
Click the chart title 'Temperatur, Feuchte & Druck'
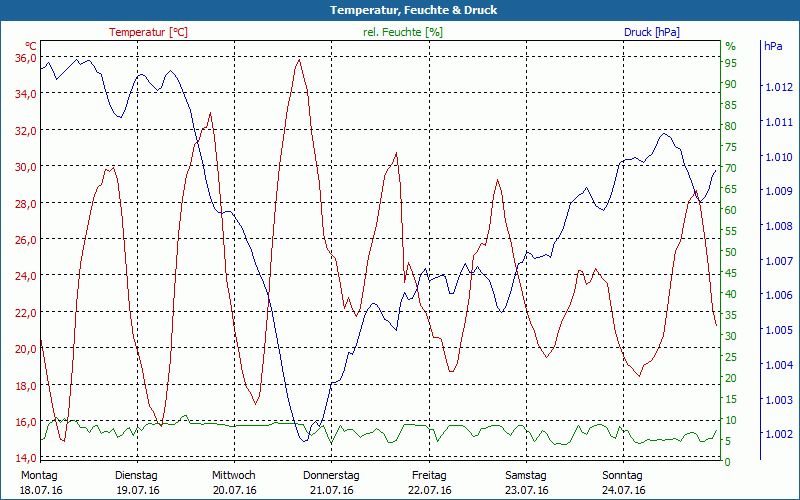[400, 10]
